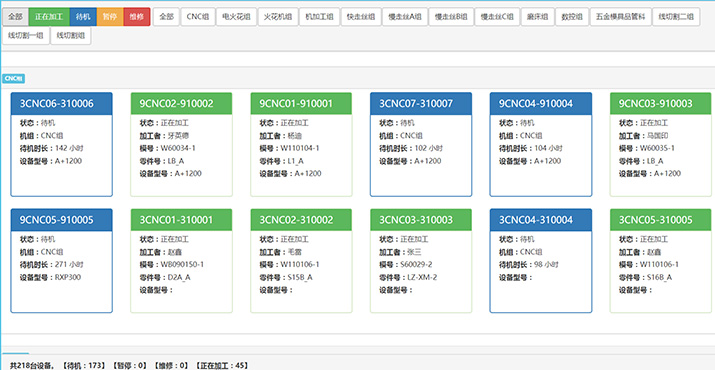Select the white 全部 group filter button
This screenshot has height=370, width=715.
pyautogui.click(x=166, y=17)
